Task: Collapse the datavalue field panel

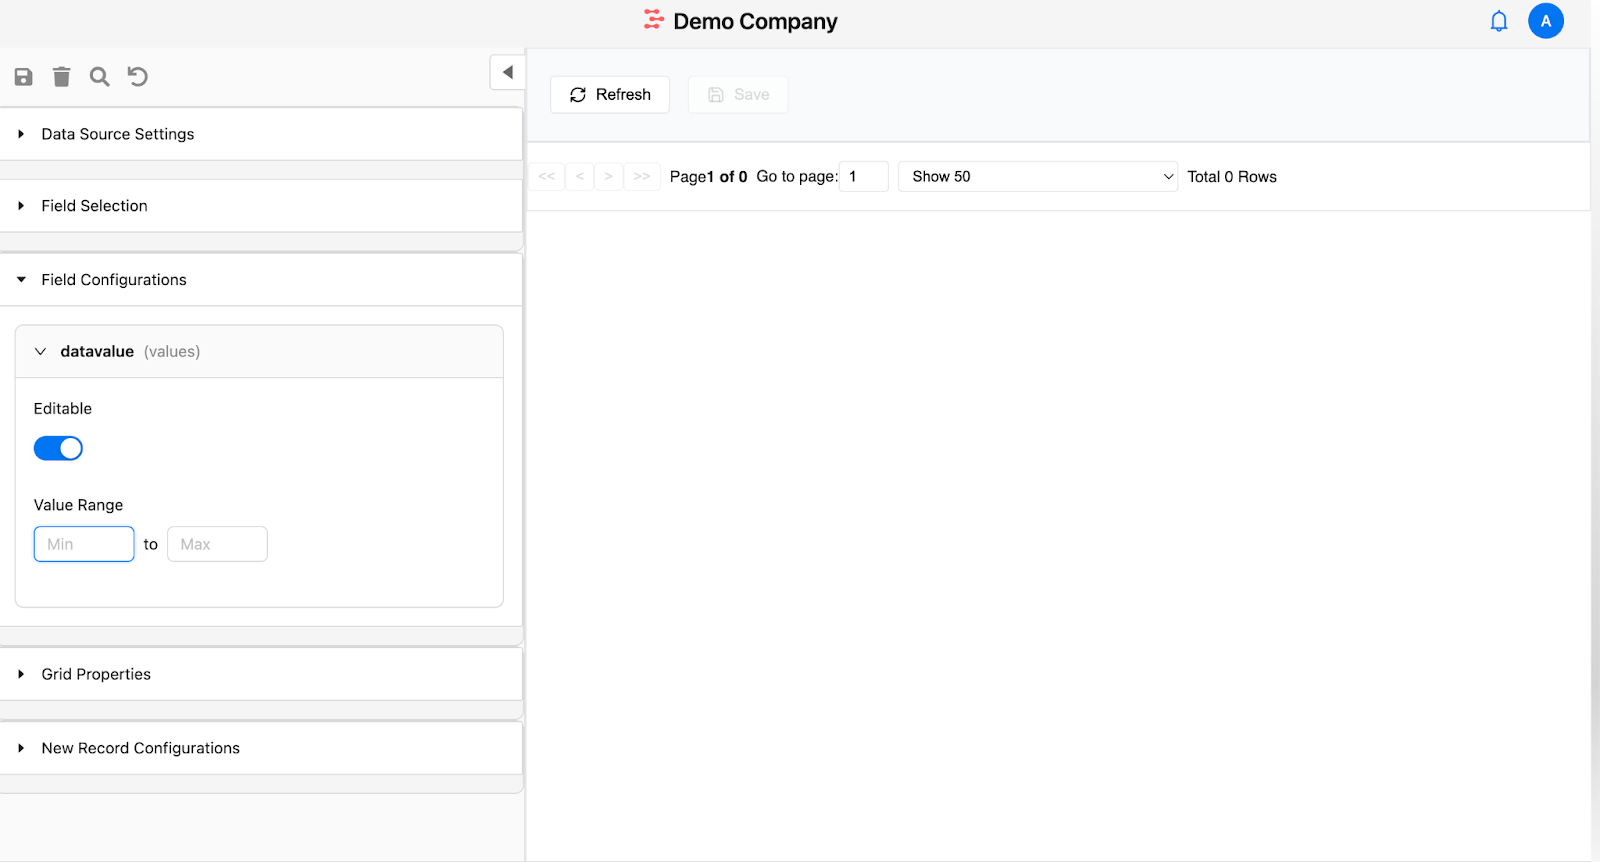Action: pos(259,351)
